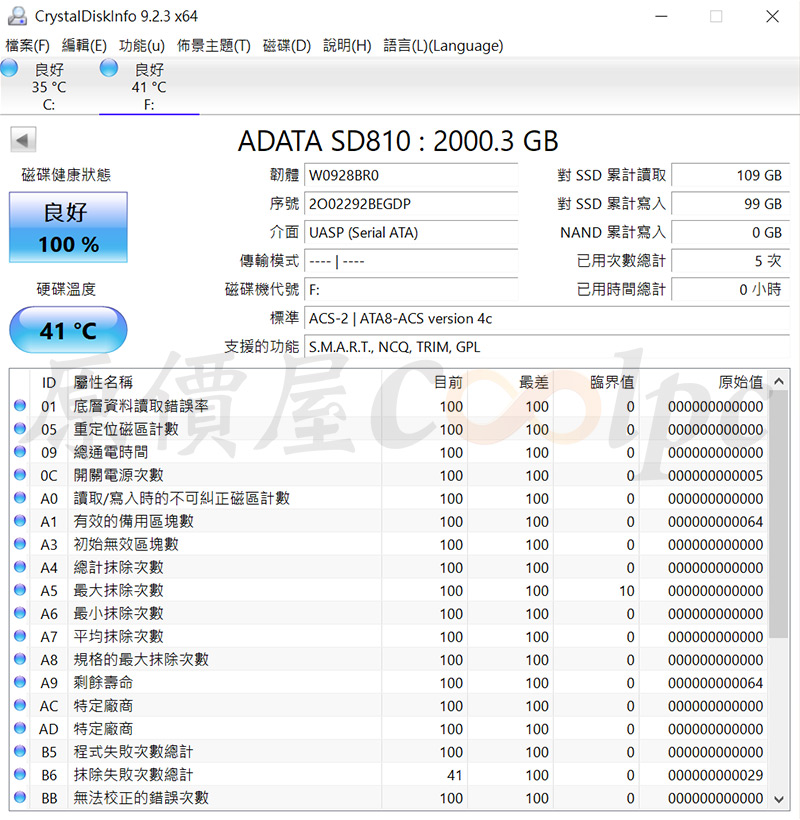Click the power on hours value 0 小時

(x=730, y=289)
